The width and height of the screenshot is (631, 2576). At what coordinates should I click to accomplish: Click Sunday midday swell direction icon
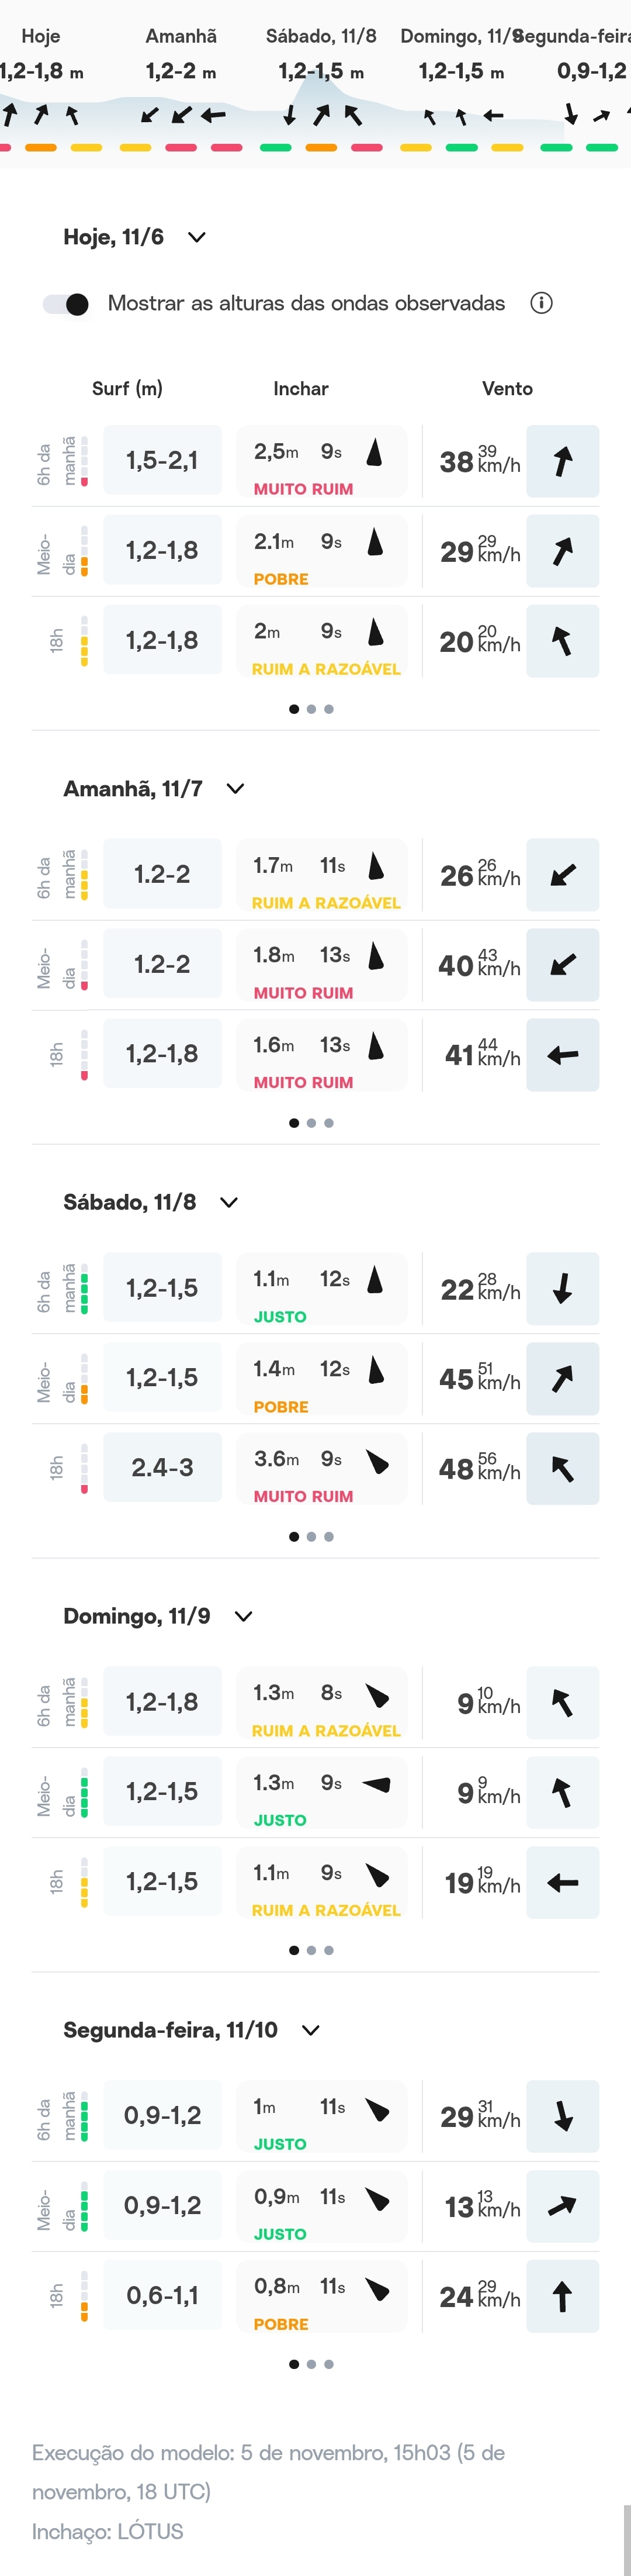376,1784
